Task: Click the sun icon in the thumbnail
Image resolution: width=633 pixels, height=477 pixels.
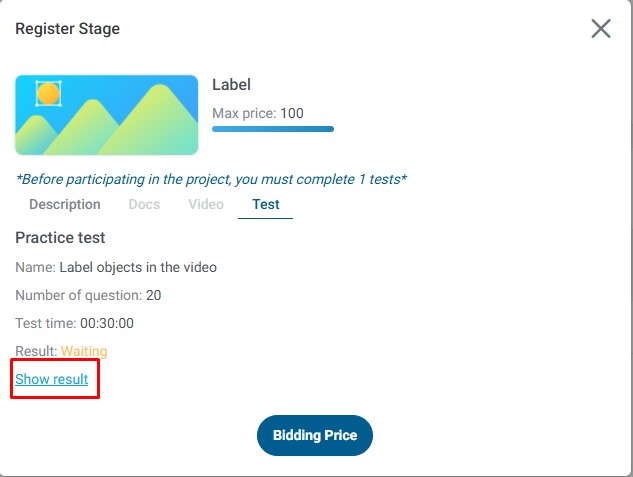Action: [48, 94]
